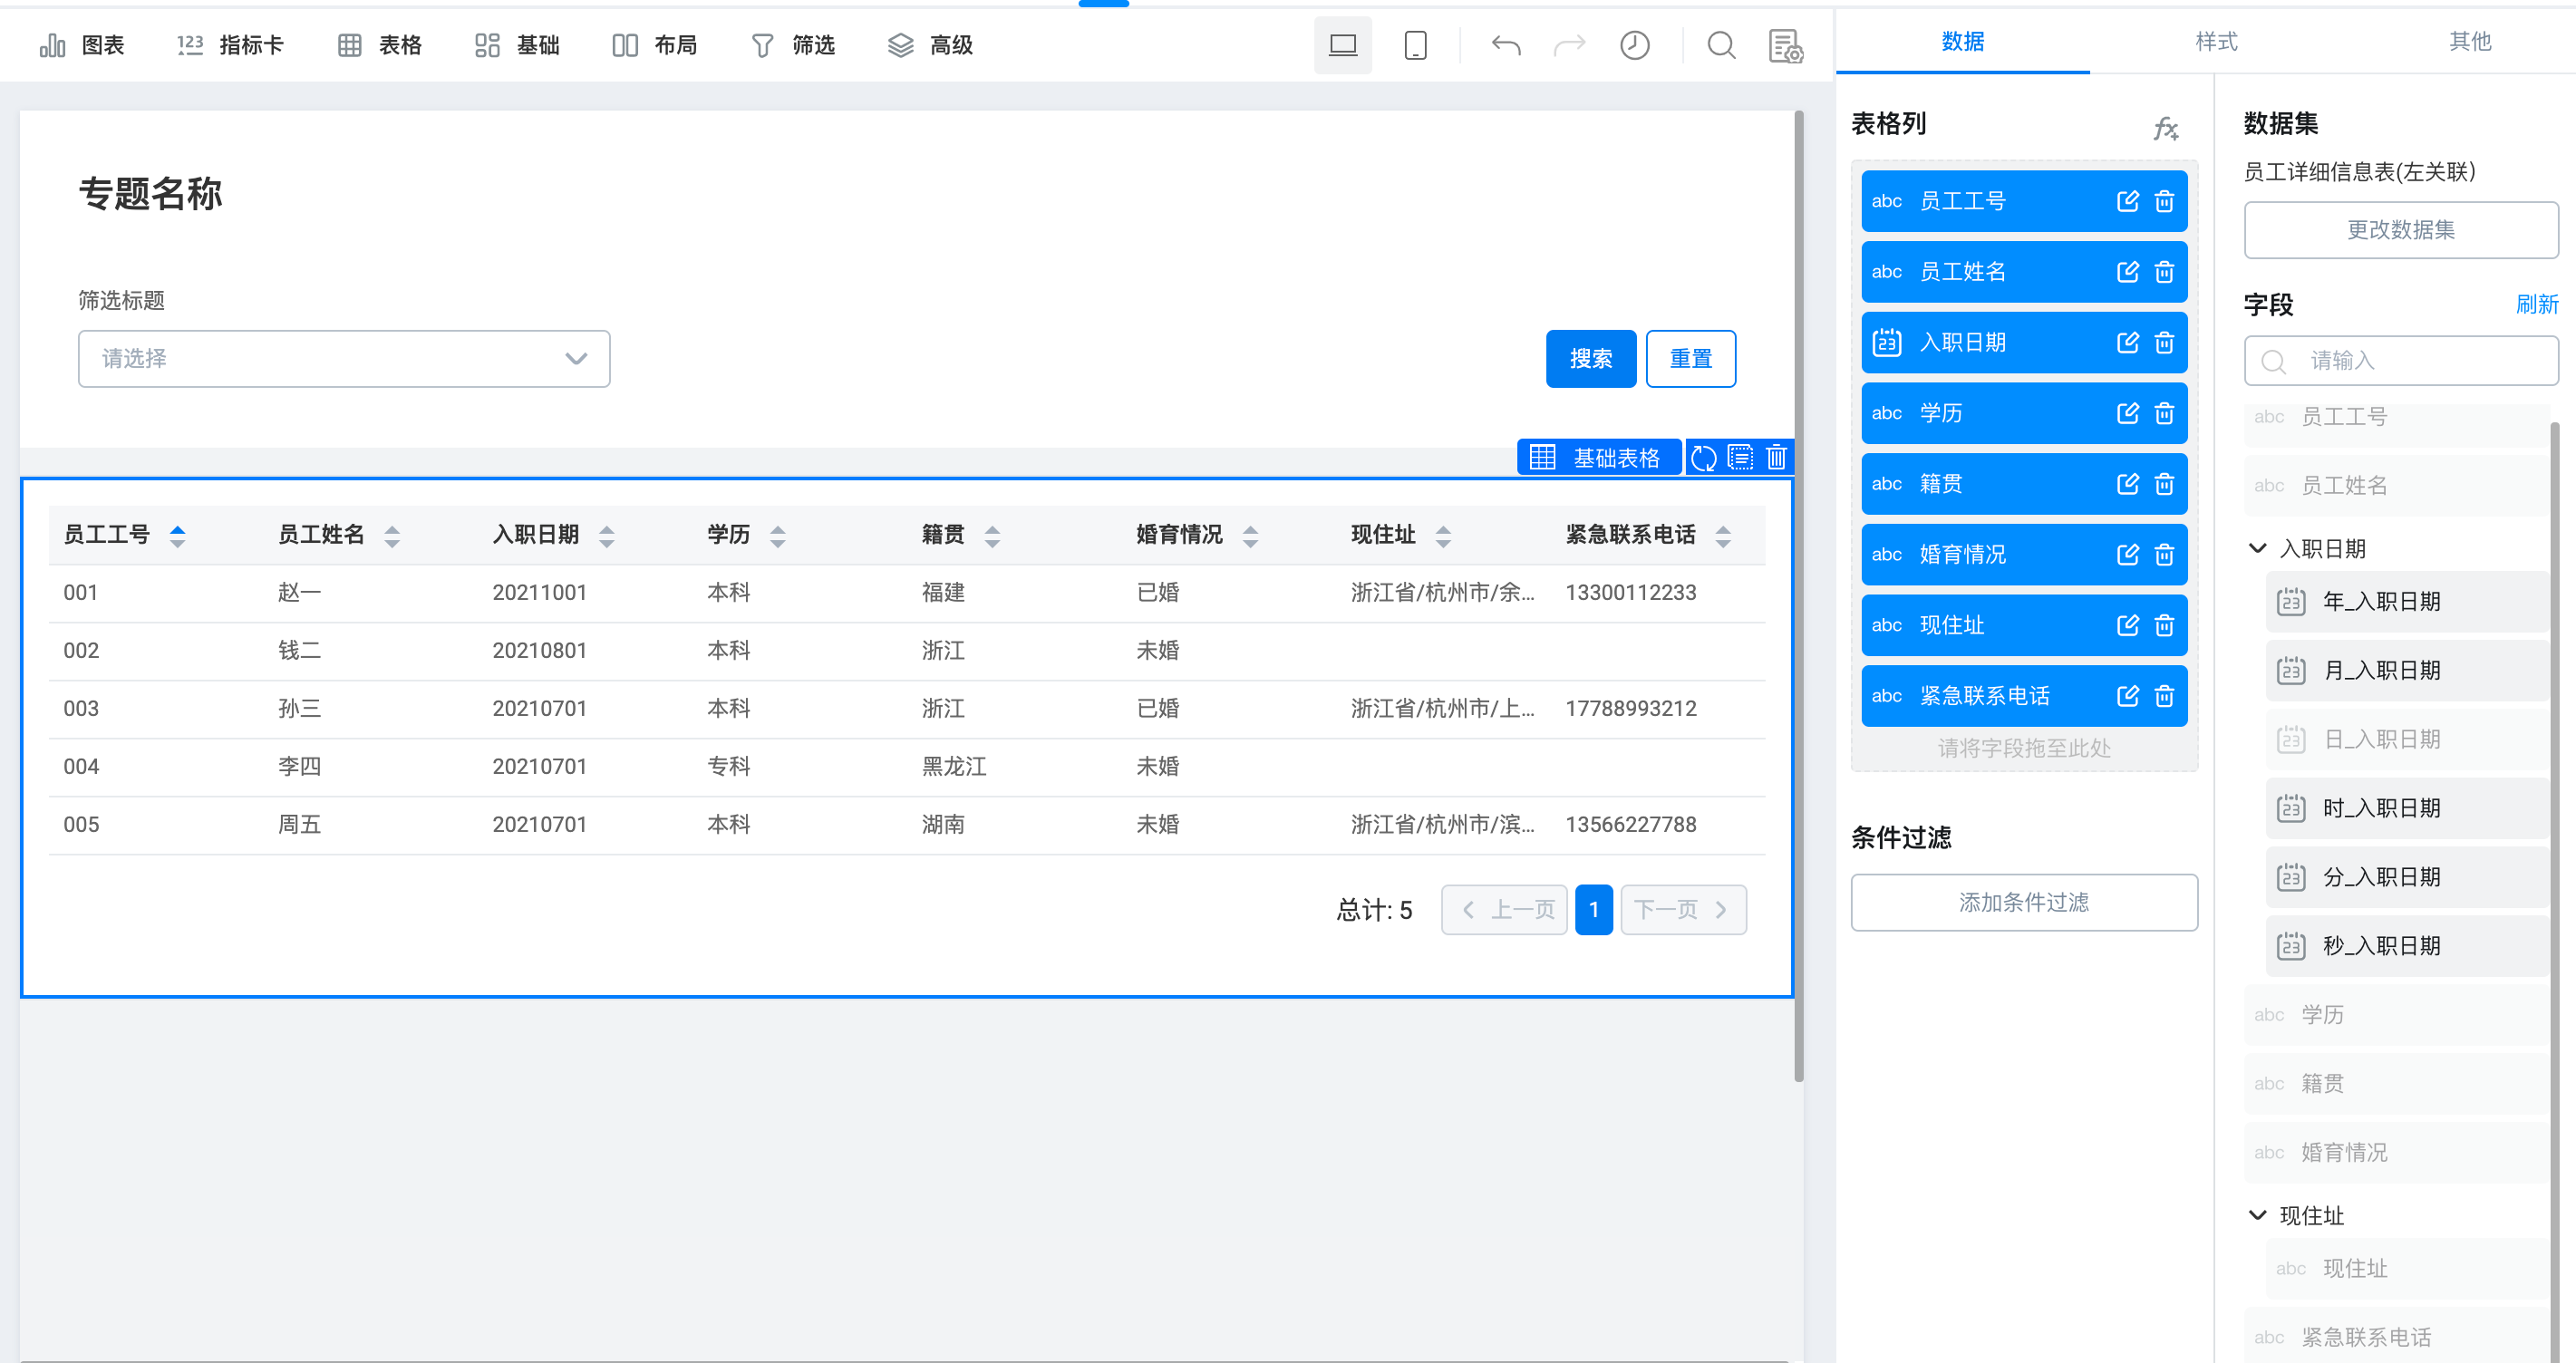Open the history clock icon
This screenshot has width=2576, height=1363.
pos(1634,45)
